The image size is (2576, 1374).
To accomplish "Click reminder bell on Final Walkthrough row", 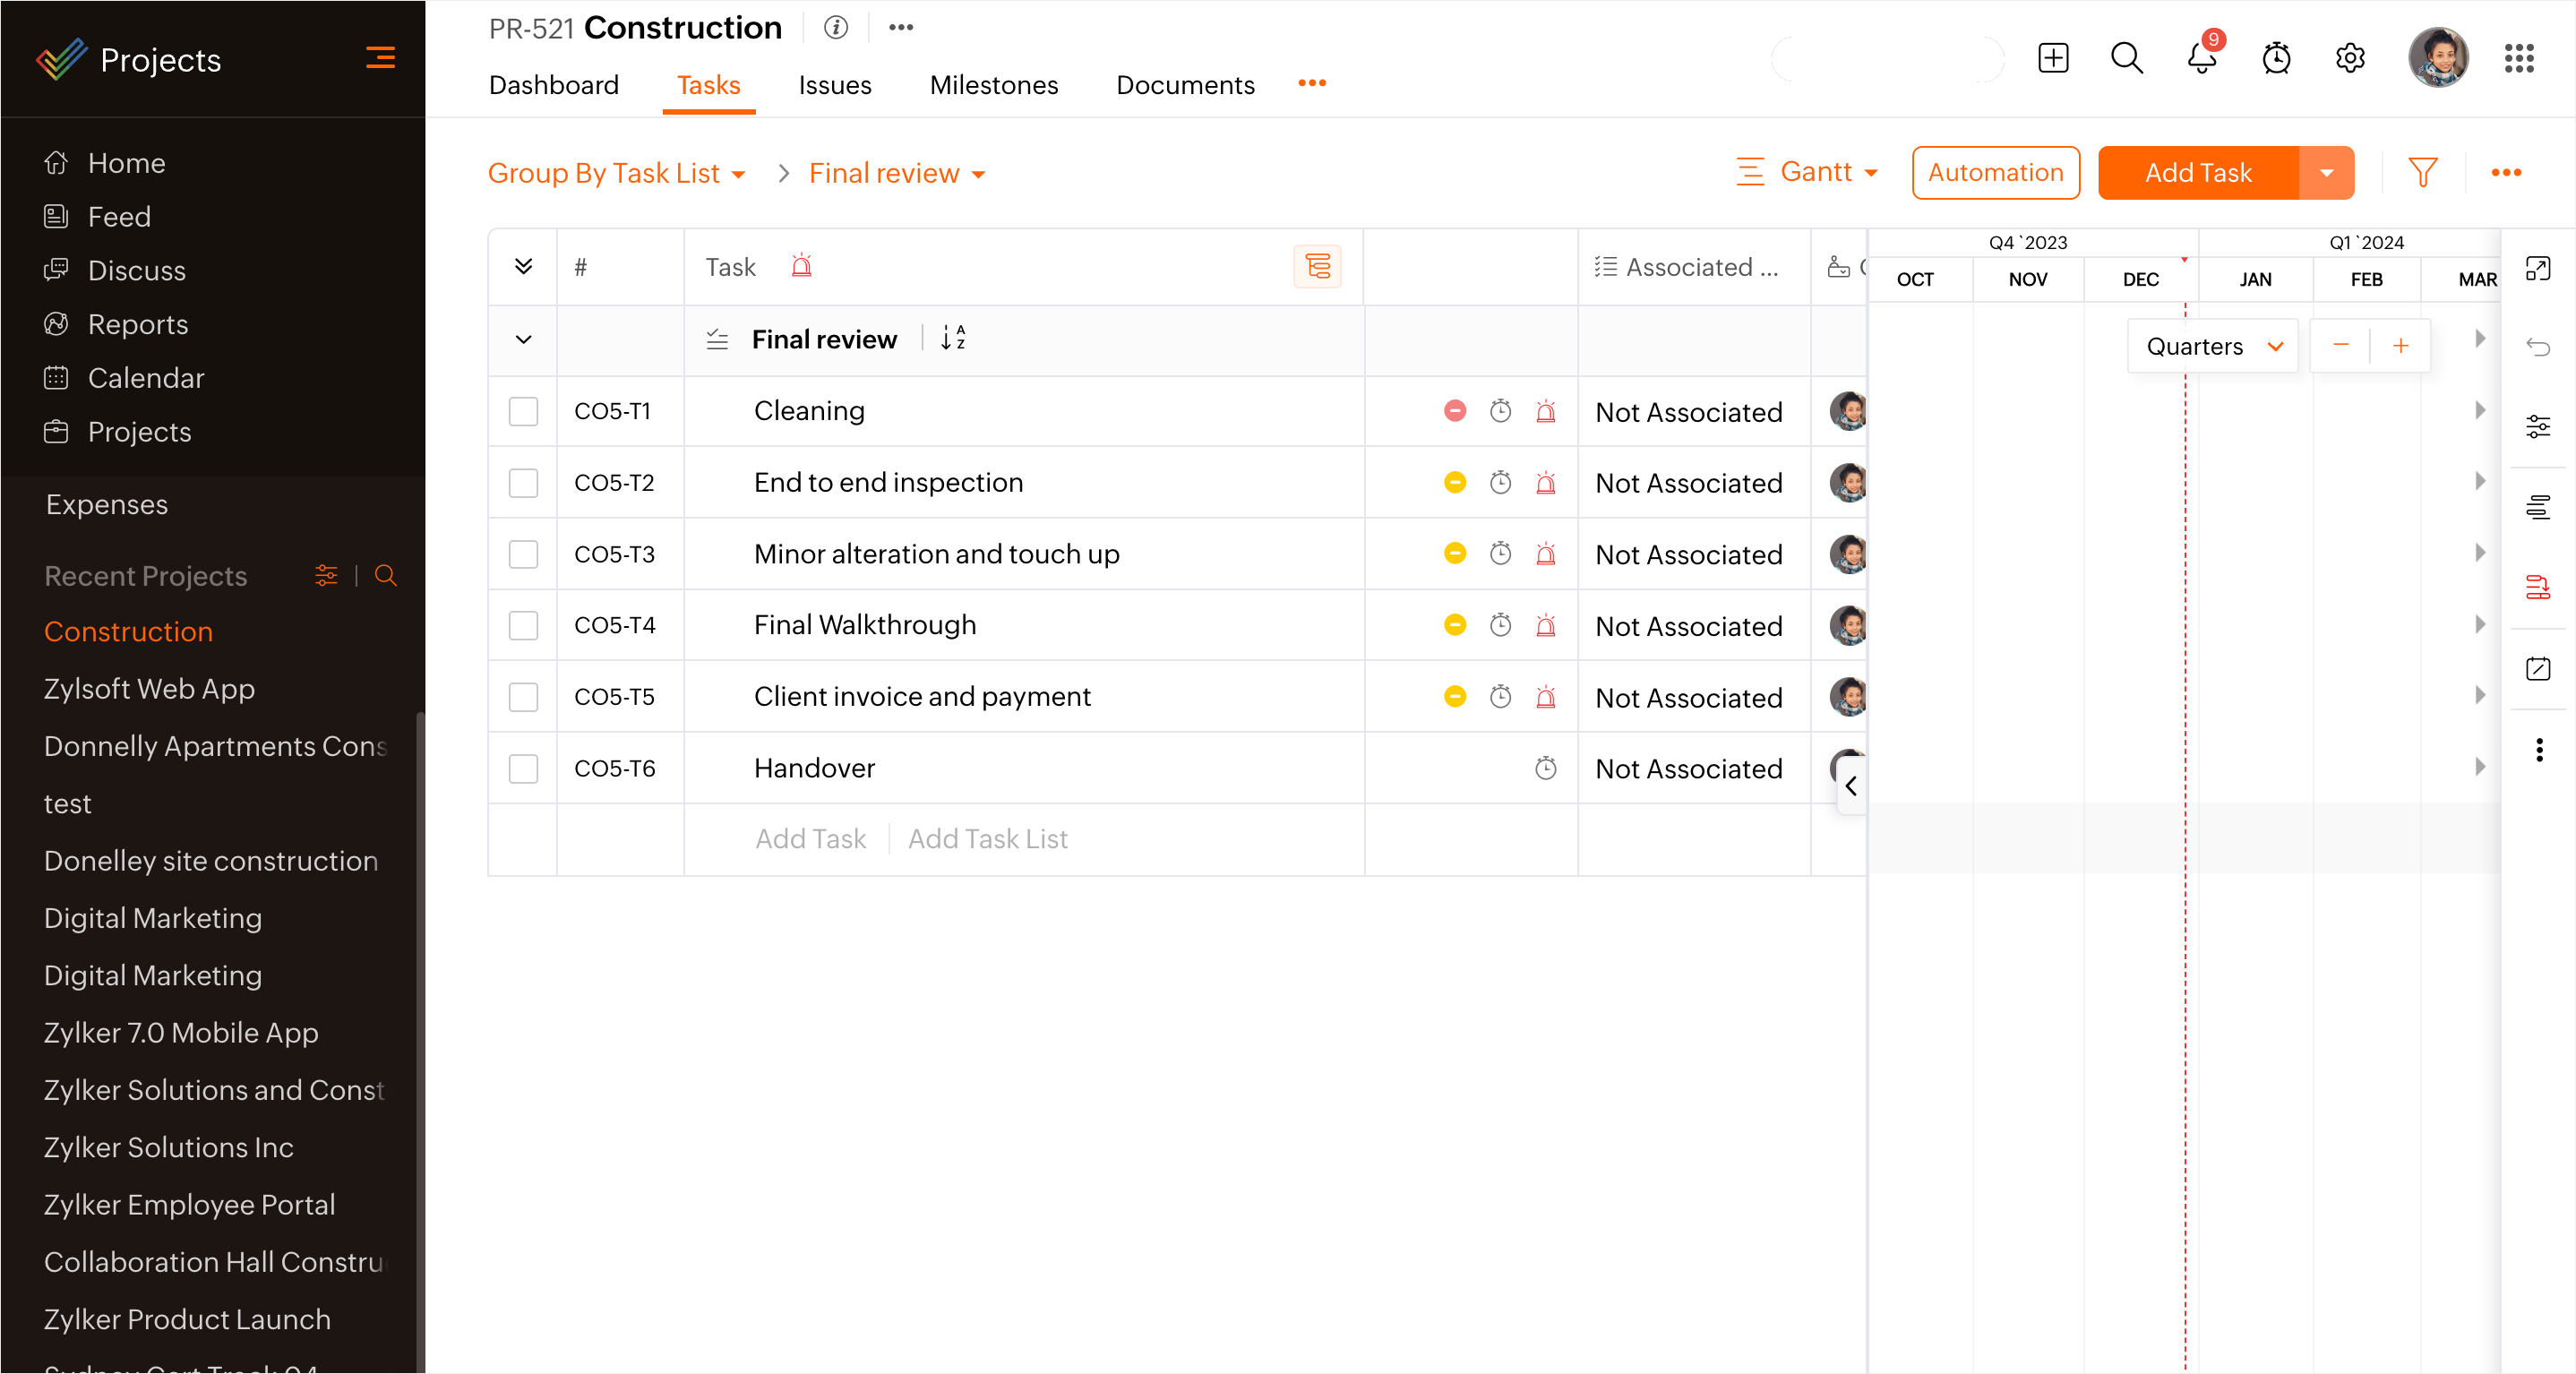I will point(1545,626).
